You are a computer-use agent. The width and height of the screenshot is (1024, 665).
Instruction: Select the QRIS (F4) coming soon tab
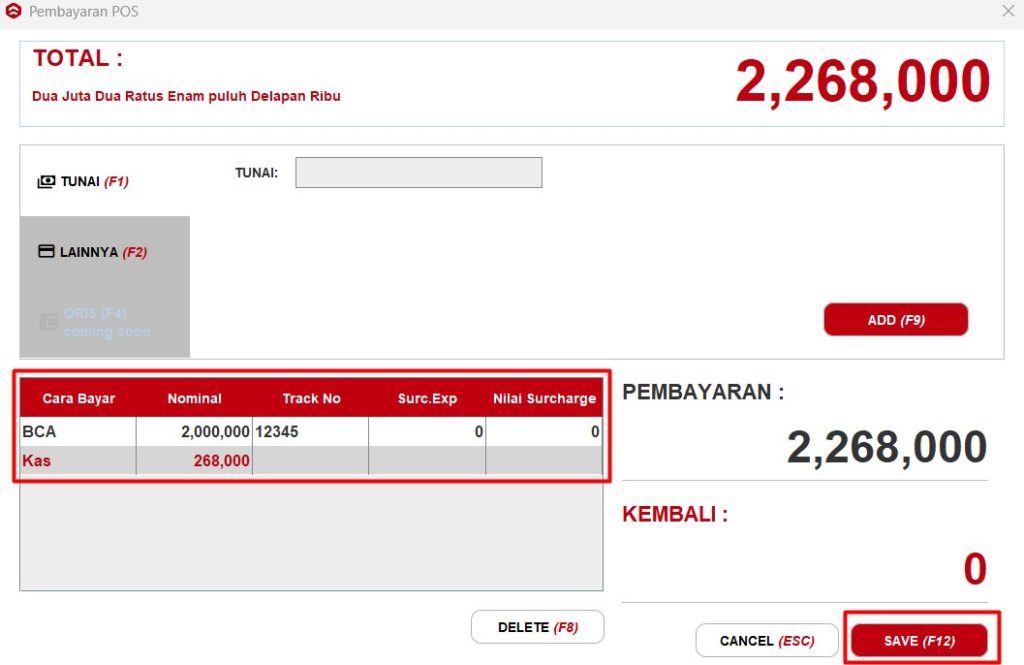(105, 322)
